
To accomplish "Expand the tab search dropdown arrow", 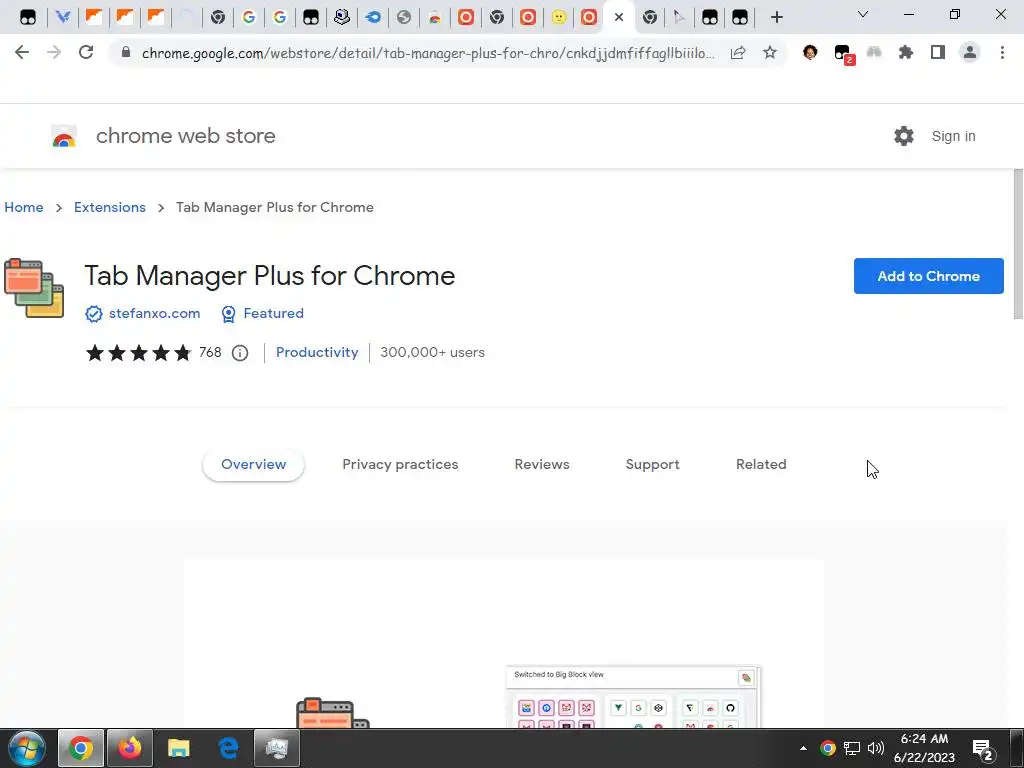I will click(x=863, y=14).
